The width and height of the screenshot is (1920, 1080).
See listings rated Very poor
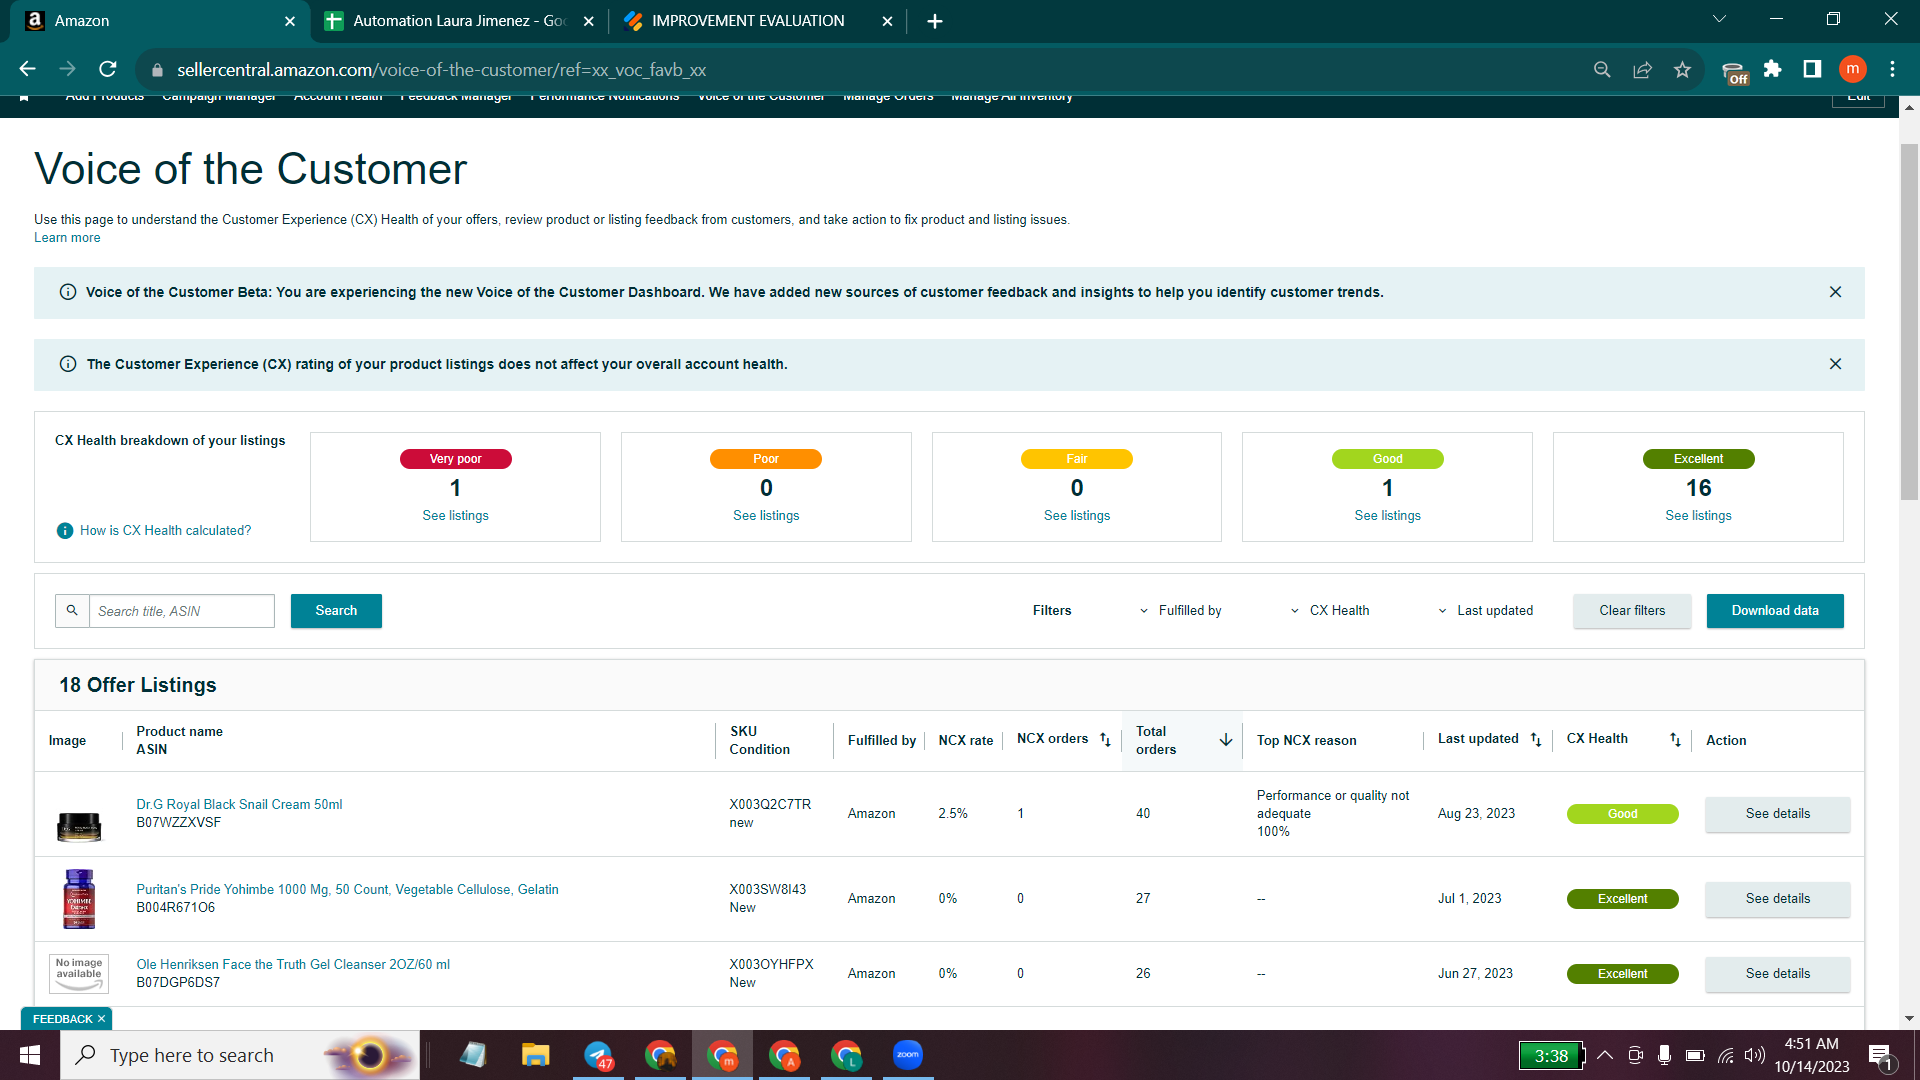pos(455,516)
